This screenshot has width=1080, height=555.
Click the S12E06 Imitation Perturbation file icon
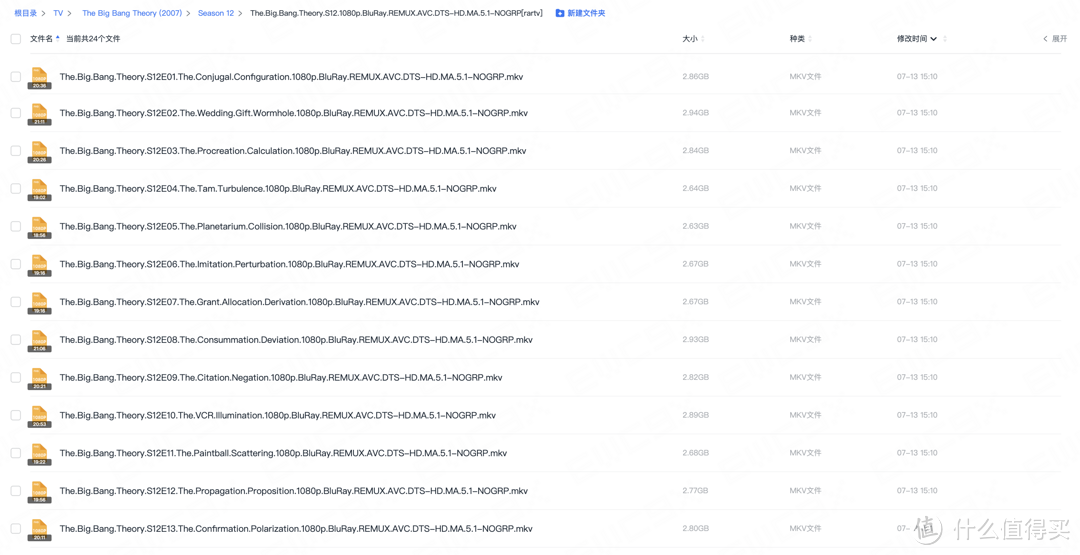pos(39,266)
